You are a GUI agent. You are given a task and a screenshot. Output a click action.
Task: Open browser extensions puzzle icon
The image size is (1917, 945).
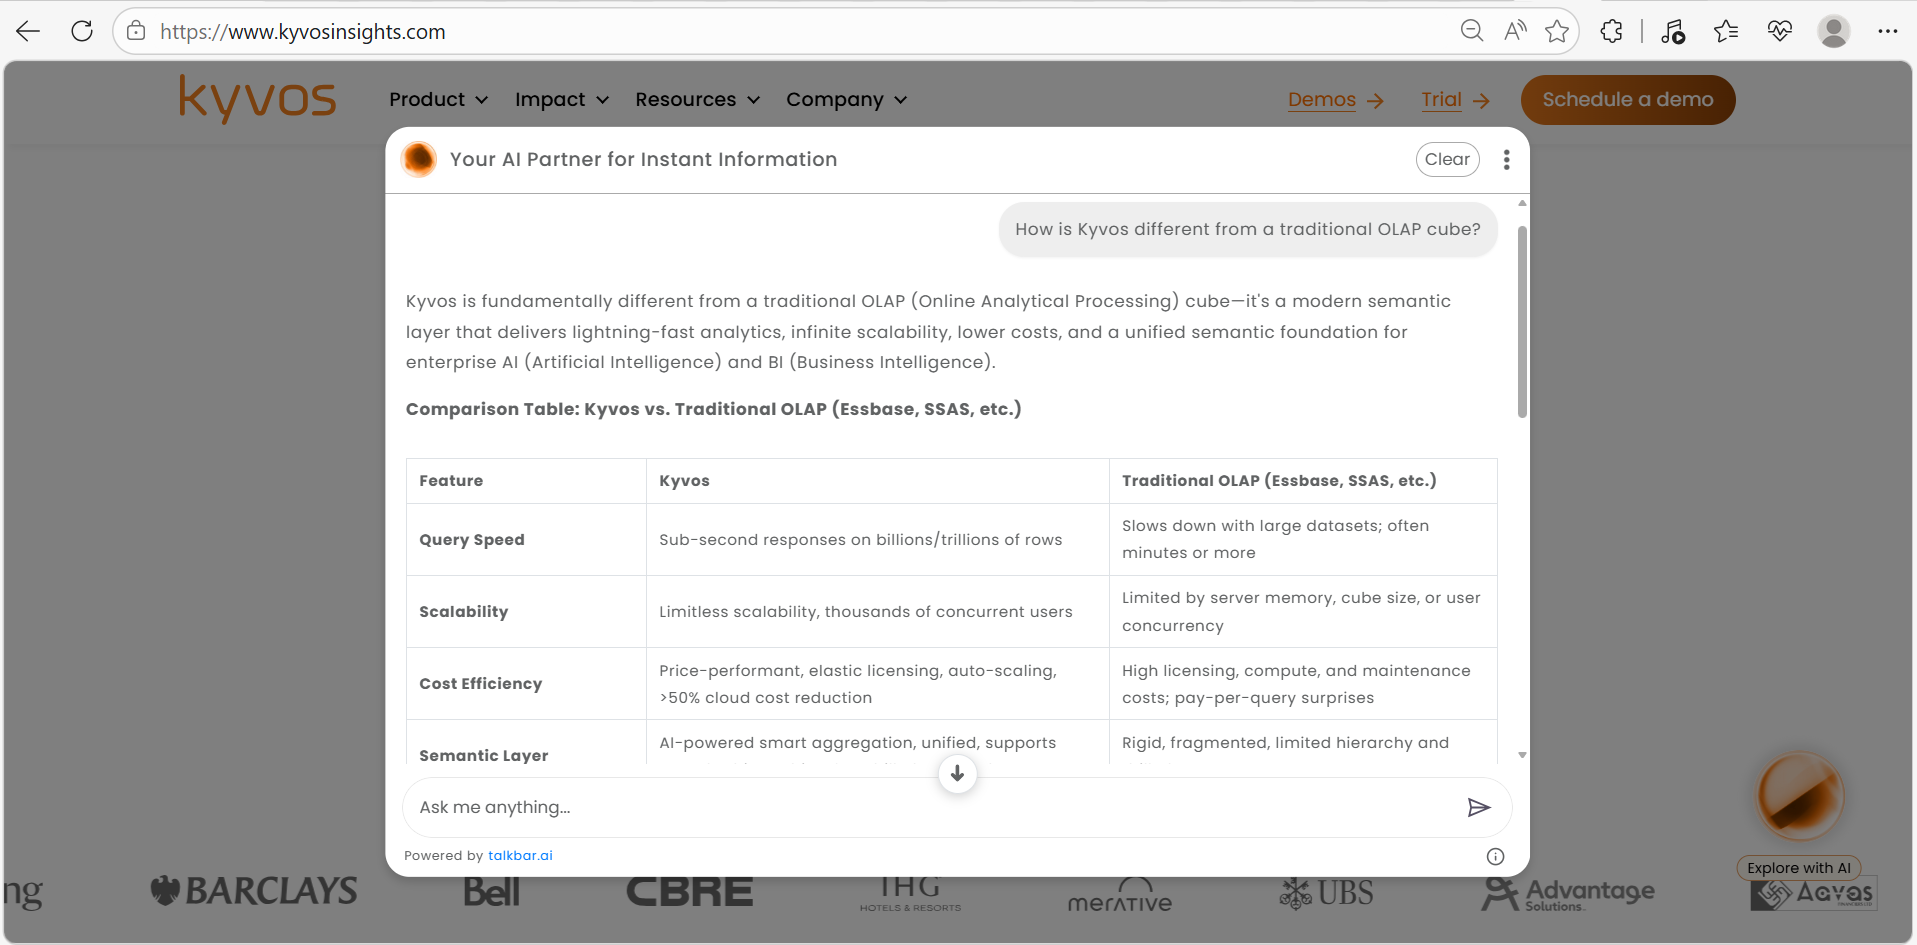tap(1611, 31)
